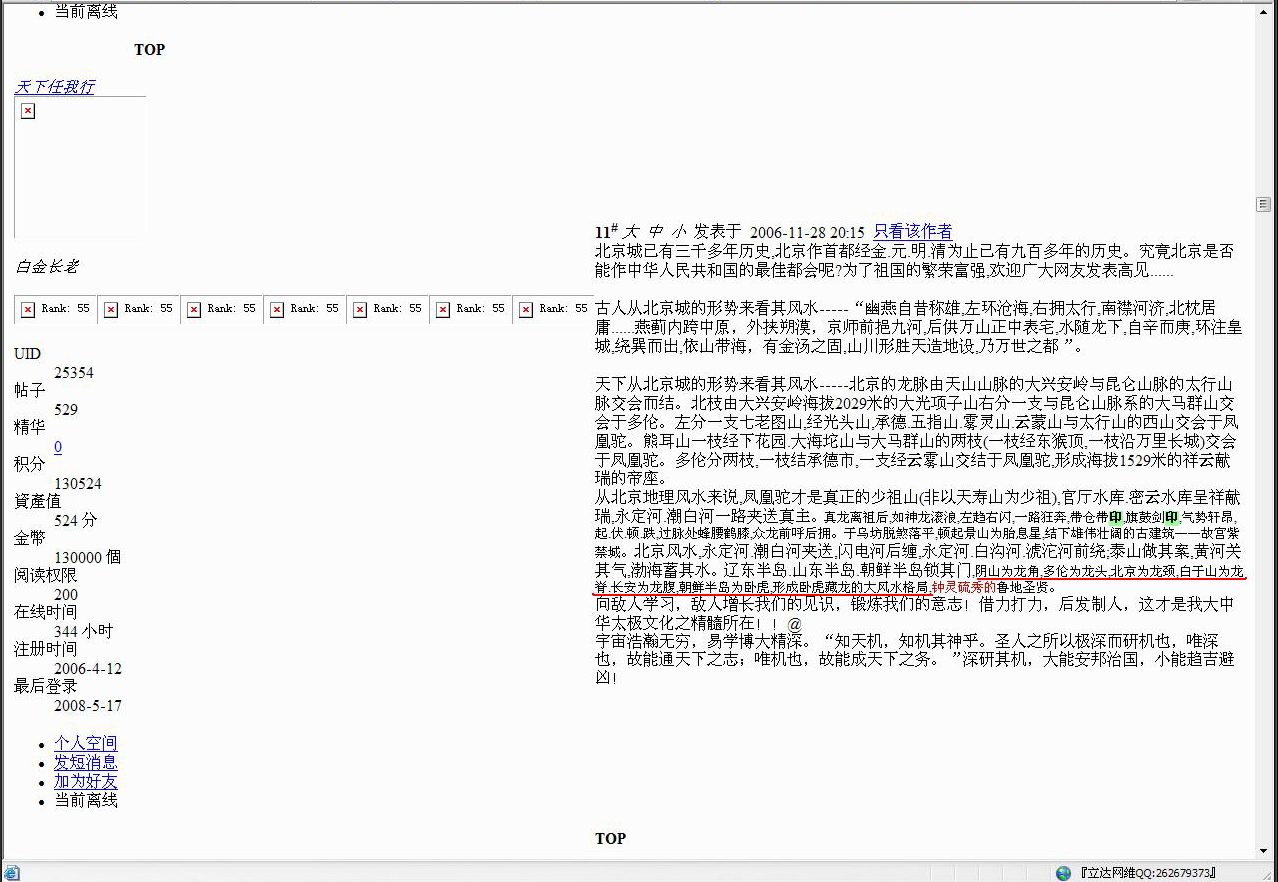Click the IE page icon in status bar
Viewport: 1278px width, 882px height.
[11, 873]
